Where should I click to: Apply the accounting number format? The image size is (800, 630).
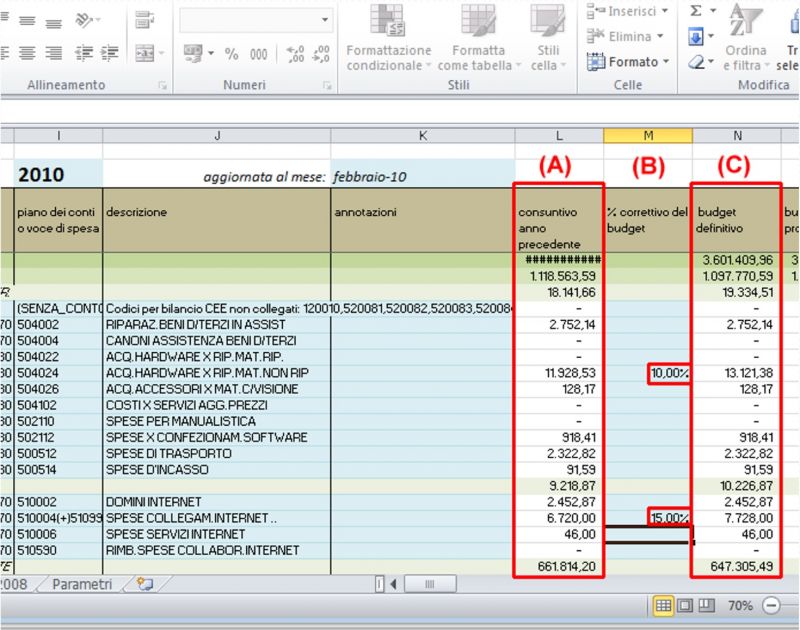pos(193,53)
